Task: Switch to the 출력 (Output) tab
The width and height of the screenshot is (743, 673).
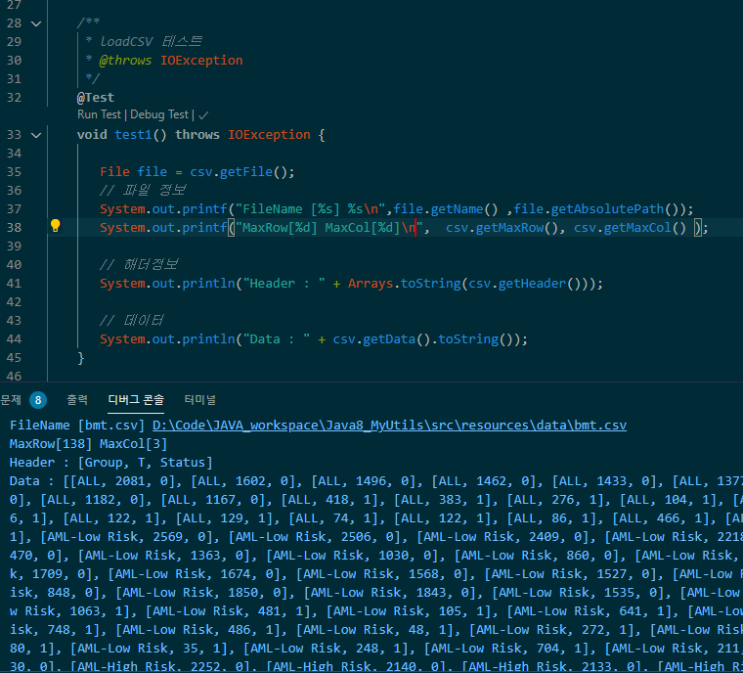Action: point(77,400)
